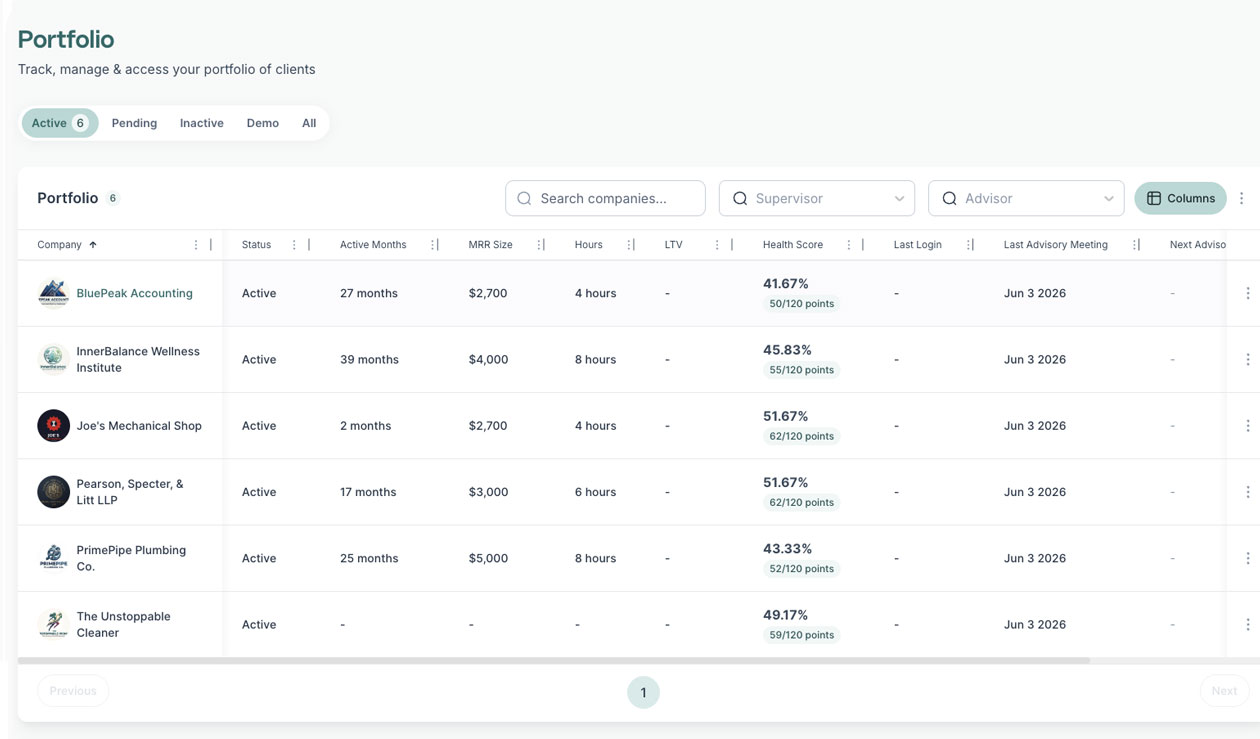
Task: Open the Columns configuration button
Action: (x=1180, y=198)
